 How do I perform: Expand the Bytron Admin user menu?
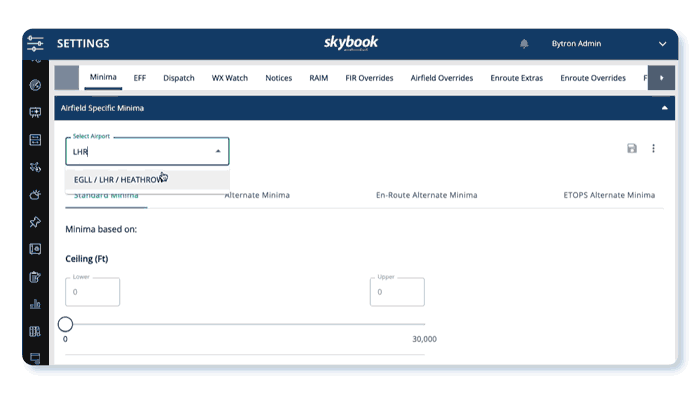click(x=662, y=44)
